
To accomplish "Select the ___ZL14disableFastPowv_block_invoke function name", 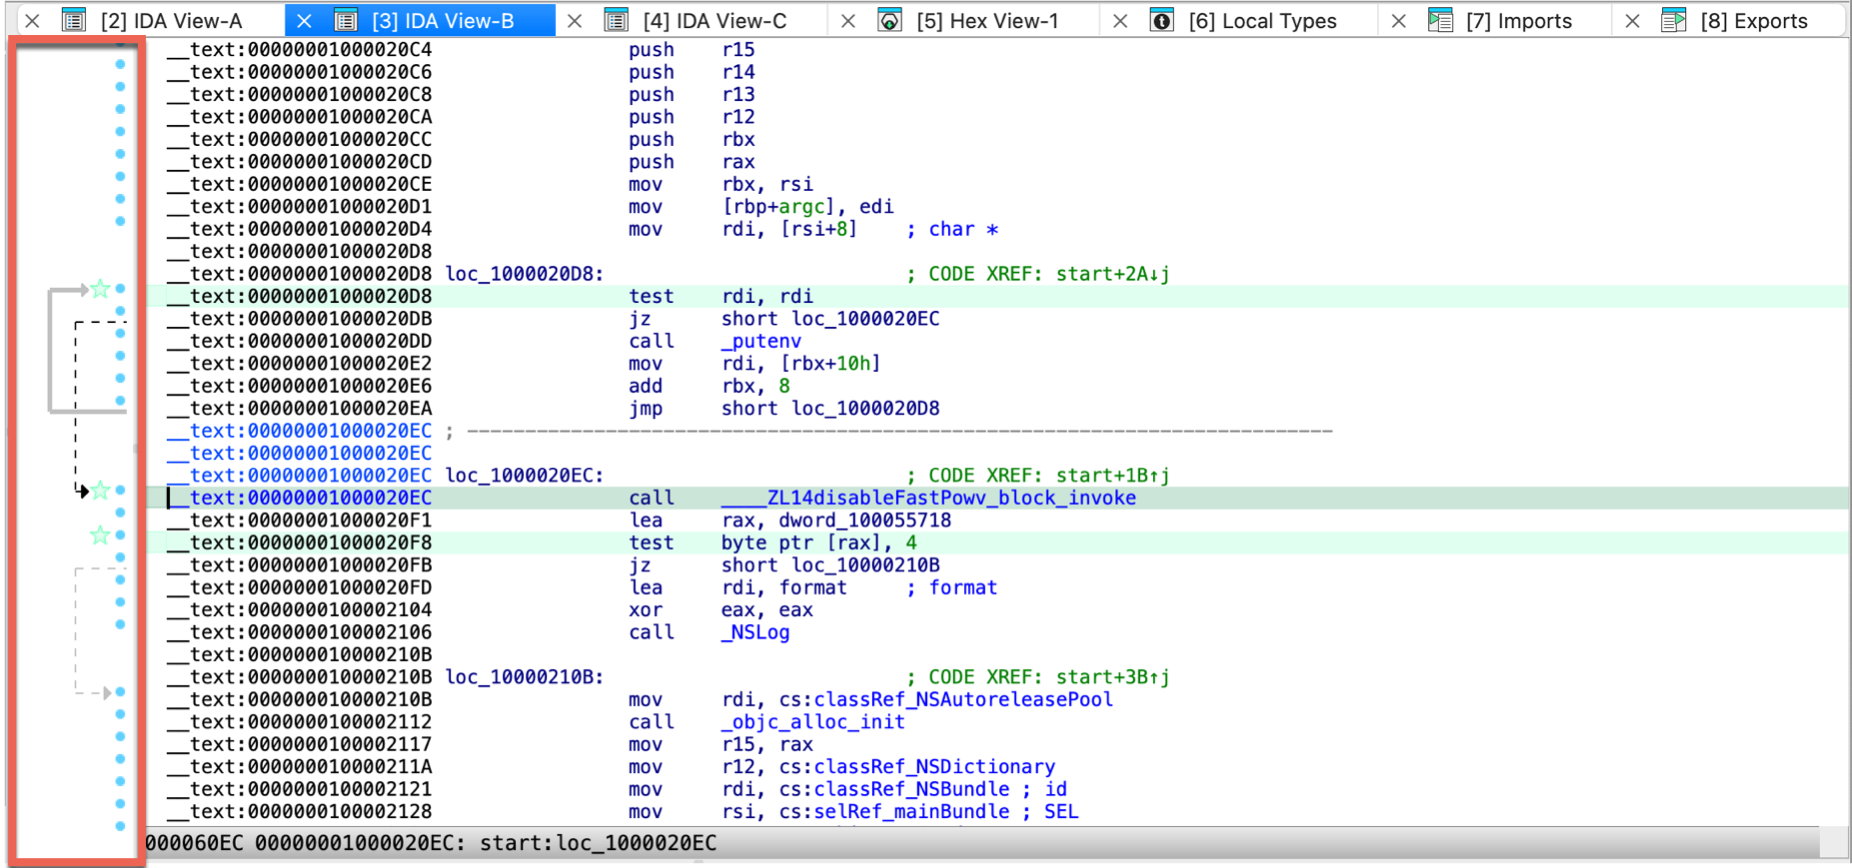I will (928, 498).
